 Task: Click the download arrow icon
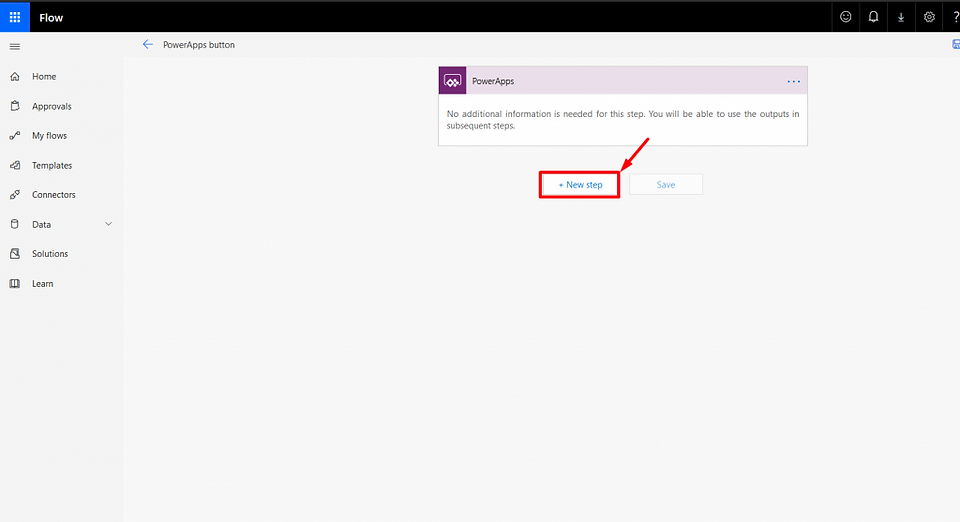(901, 17)
